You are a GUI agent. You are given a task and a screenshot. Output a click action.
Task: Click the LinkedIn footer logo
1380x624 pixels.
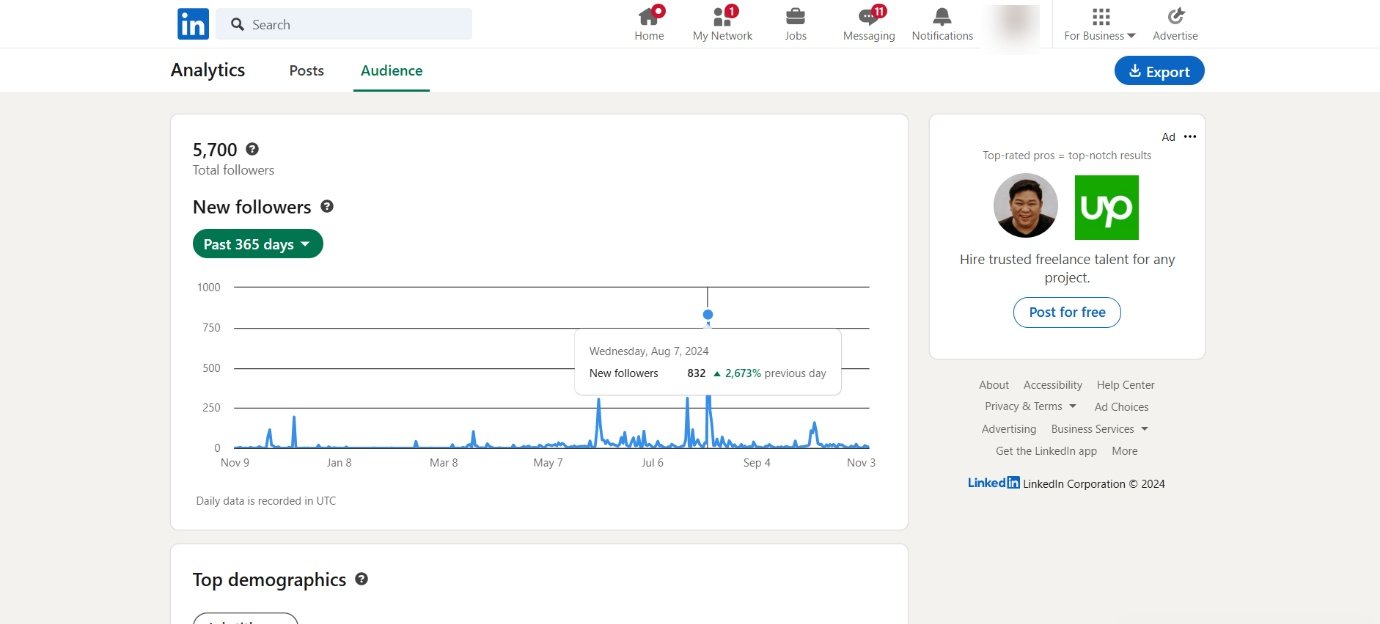994,483
